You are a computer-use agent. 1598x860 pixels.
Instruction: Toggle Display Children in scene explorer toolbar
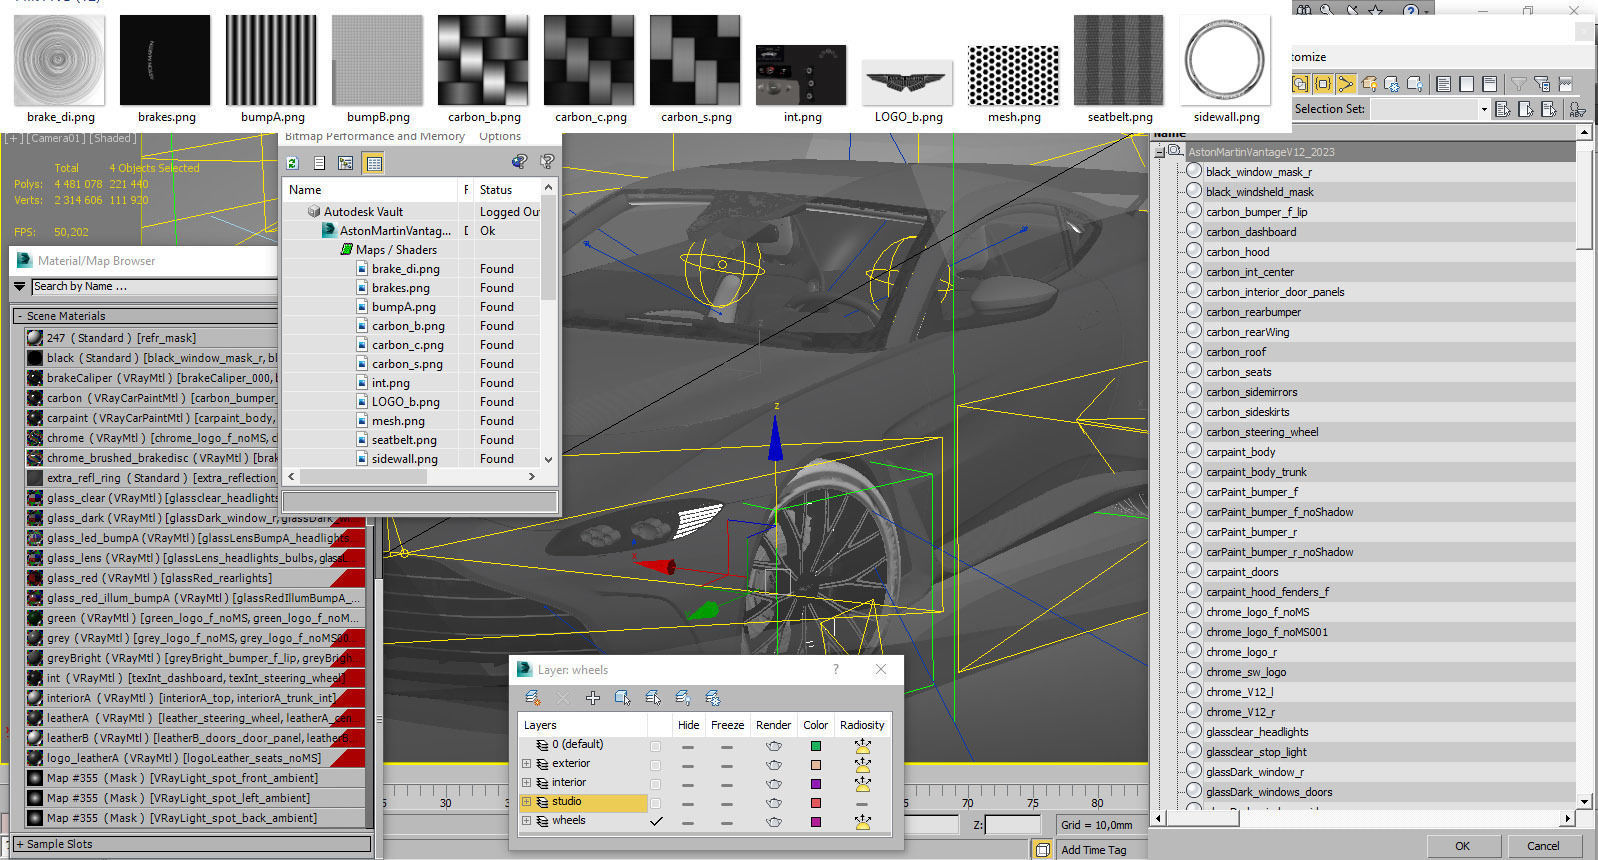(1300, 84)
